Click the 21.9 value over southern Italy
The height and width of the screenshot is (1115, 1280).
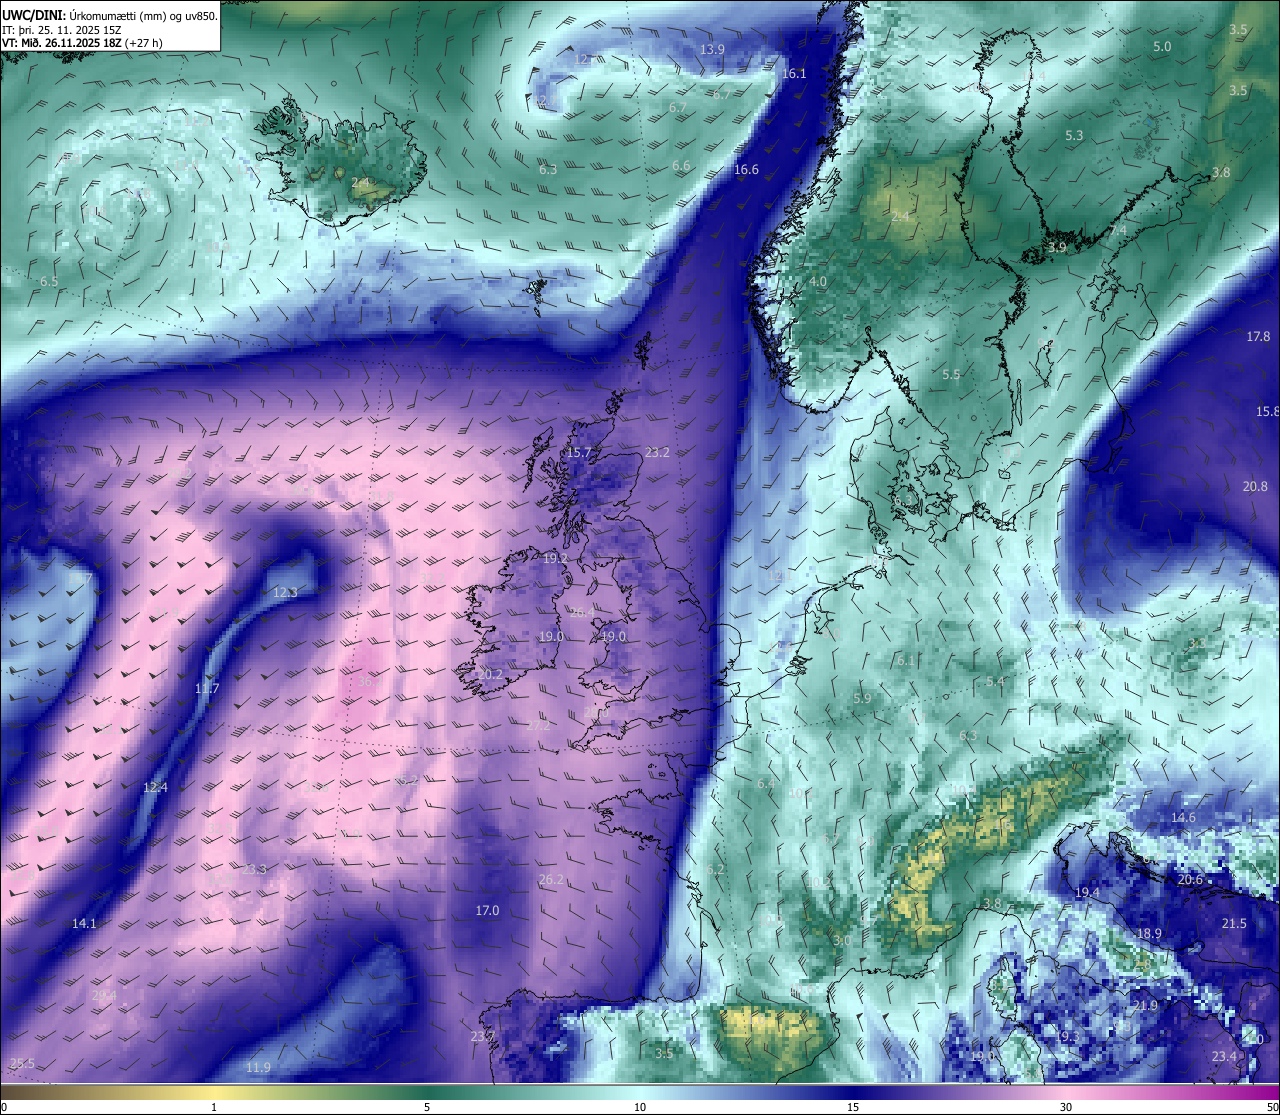pyautogui.click(x=1144, y=1006)
